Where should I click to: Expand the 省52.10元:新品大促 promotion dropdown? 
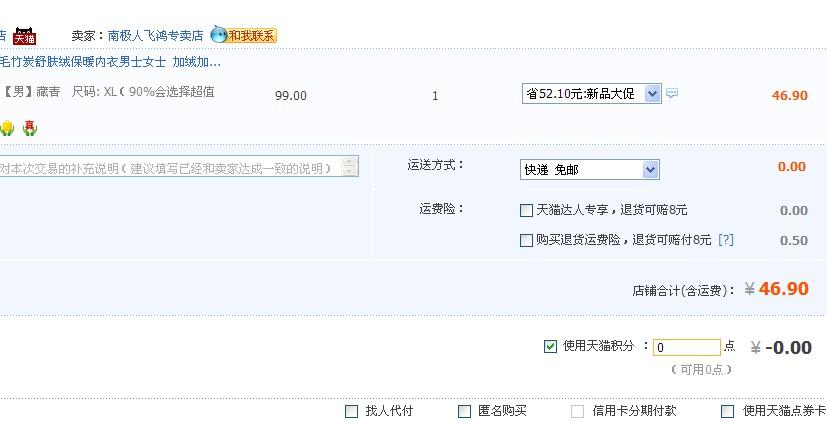[x=591, y=94]
